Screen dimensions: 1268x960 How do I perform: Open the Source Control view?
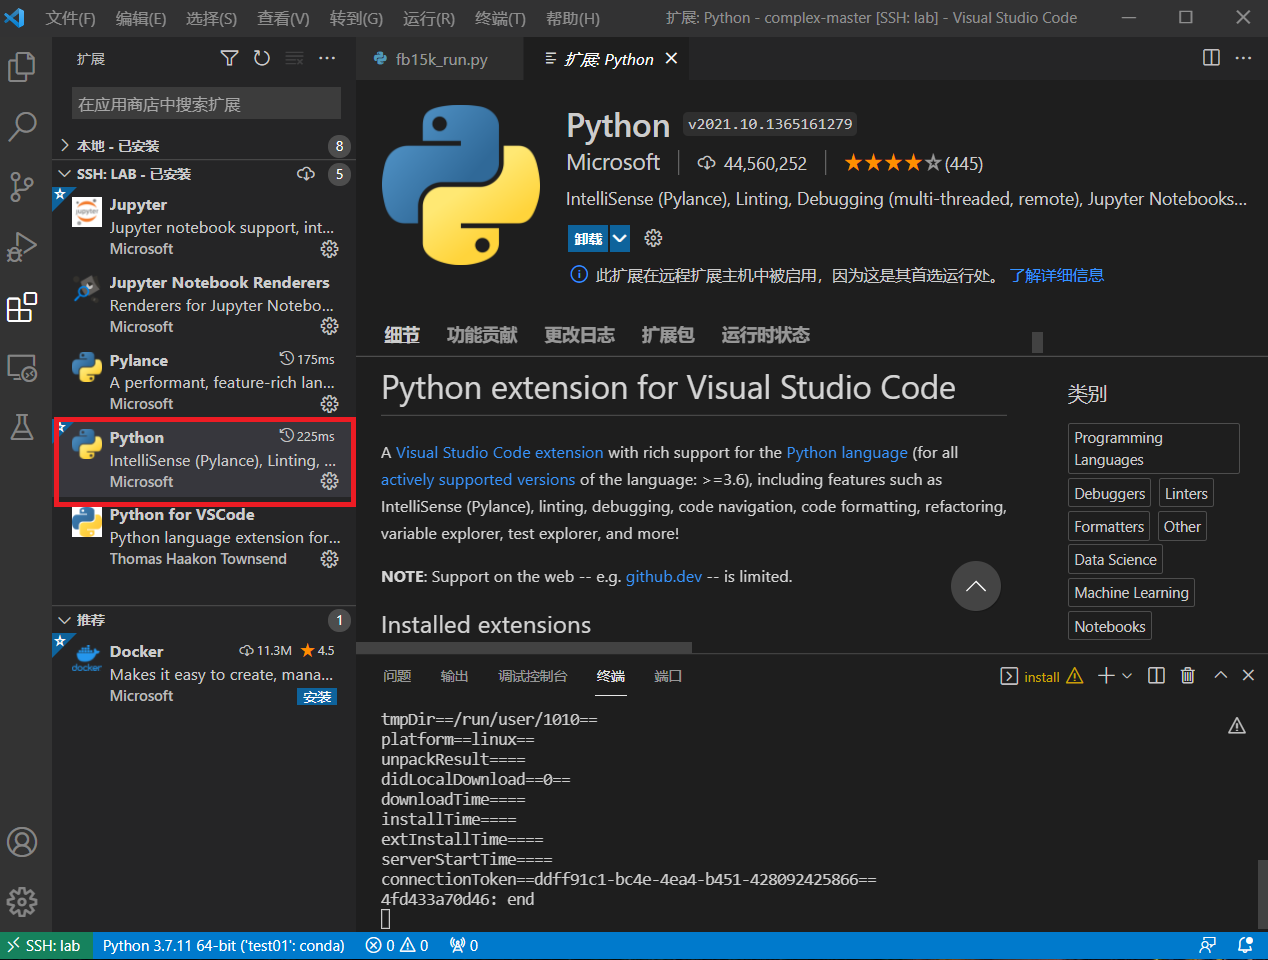22,186
